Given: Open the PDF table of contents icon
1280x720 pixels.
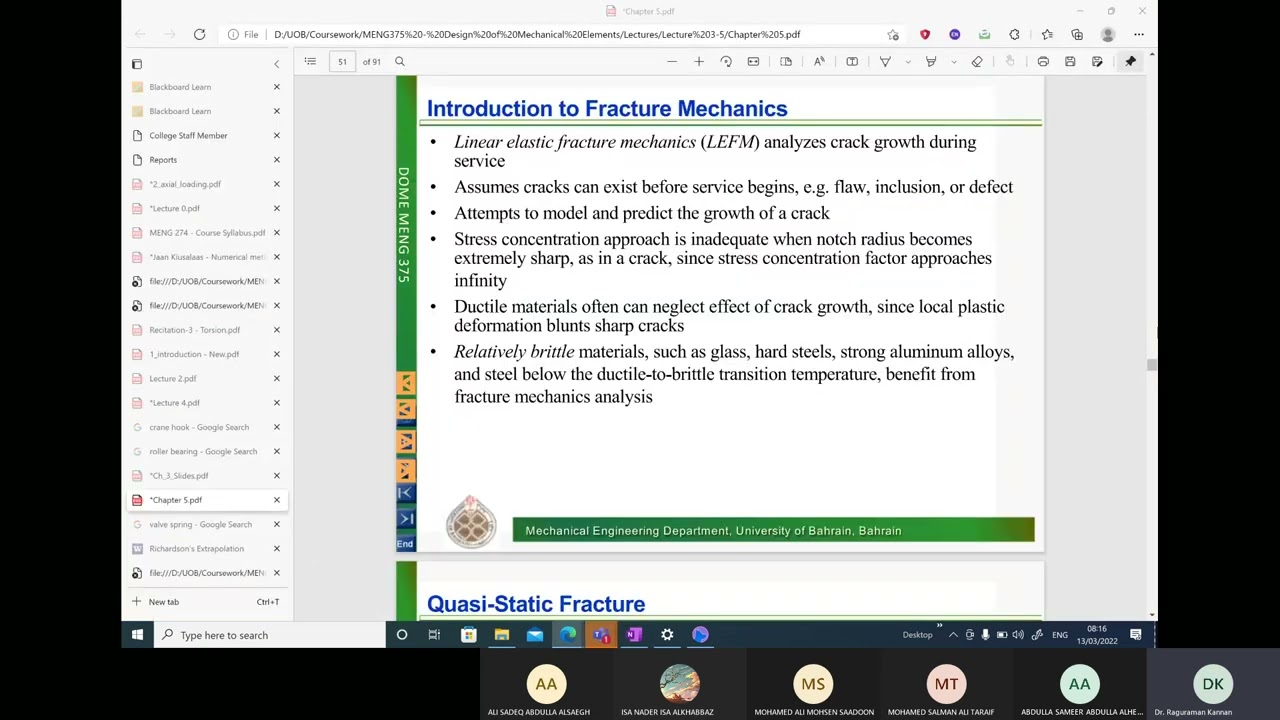Looking at the screenshot, I should [x=310, y=62].
